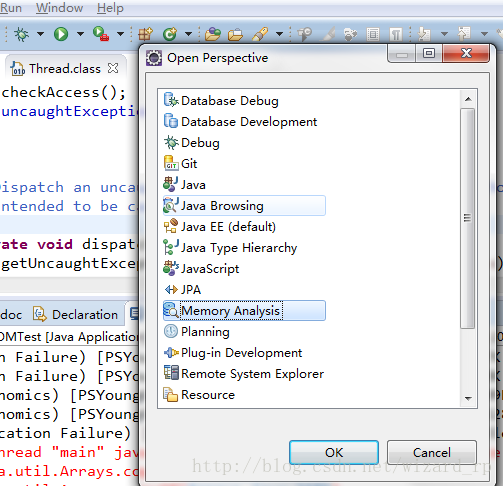Click the Cancel button
This screenshot has height=486, width=503.
point(432,452)
